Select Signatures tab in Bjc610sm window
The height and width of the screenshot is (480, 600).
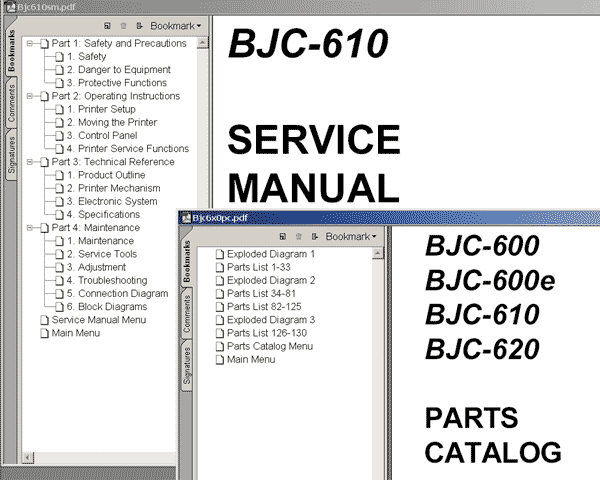coord(11,155)
